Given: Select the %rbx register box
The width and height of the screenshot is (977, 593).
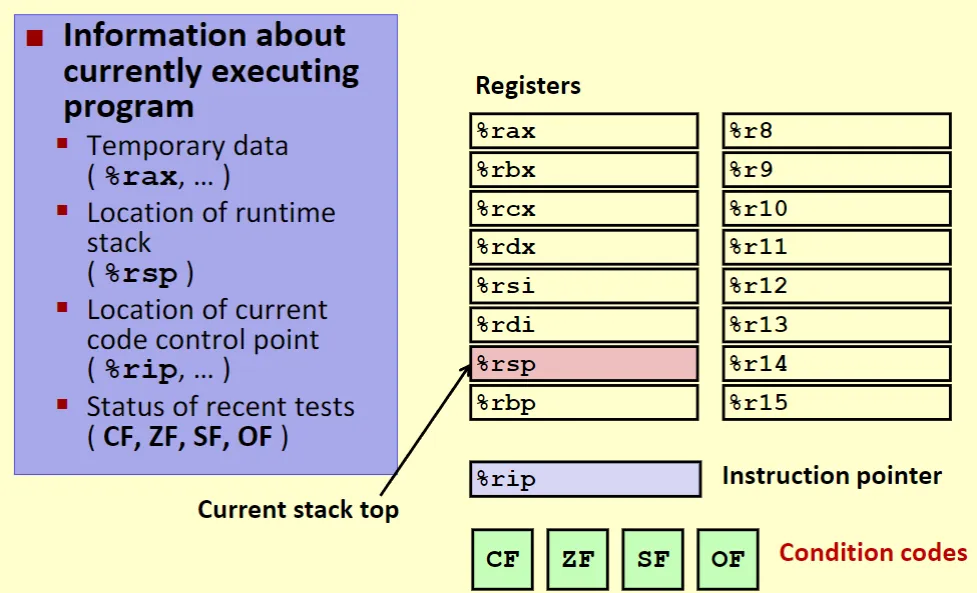Looking at the screenshot, I should (x=583, y=170).
